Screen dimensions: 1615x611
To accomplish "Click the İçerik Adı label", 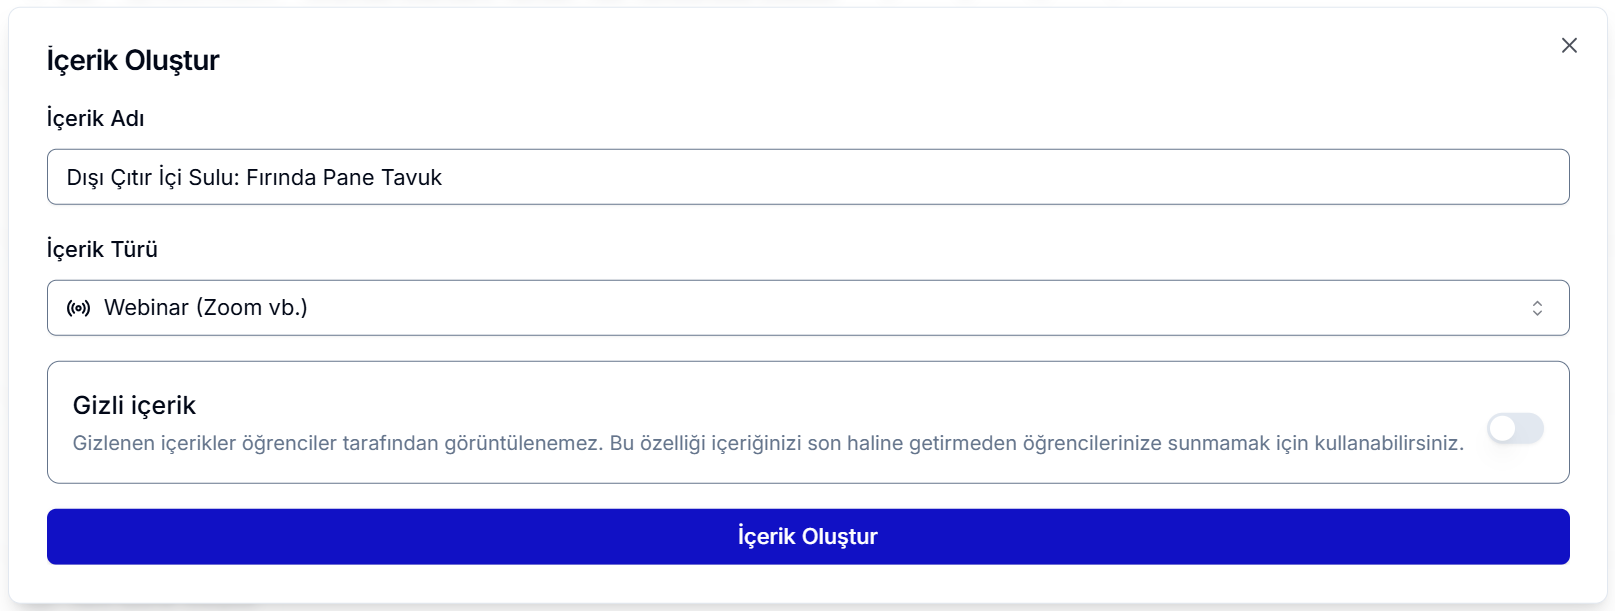I will [x=95, y=118].
